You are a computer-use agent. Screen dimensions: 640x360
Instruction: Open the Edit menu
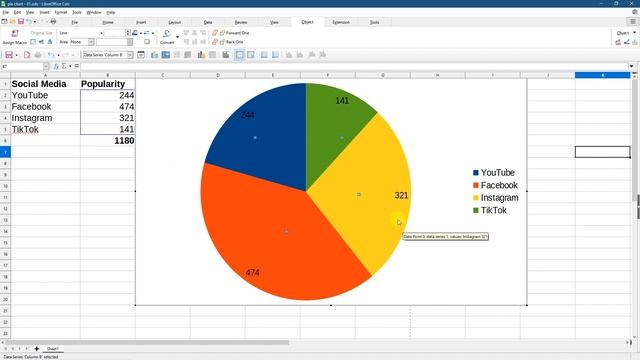click(17, 12)
